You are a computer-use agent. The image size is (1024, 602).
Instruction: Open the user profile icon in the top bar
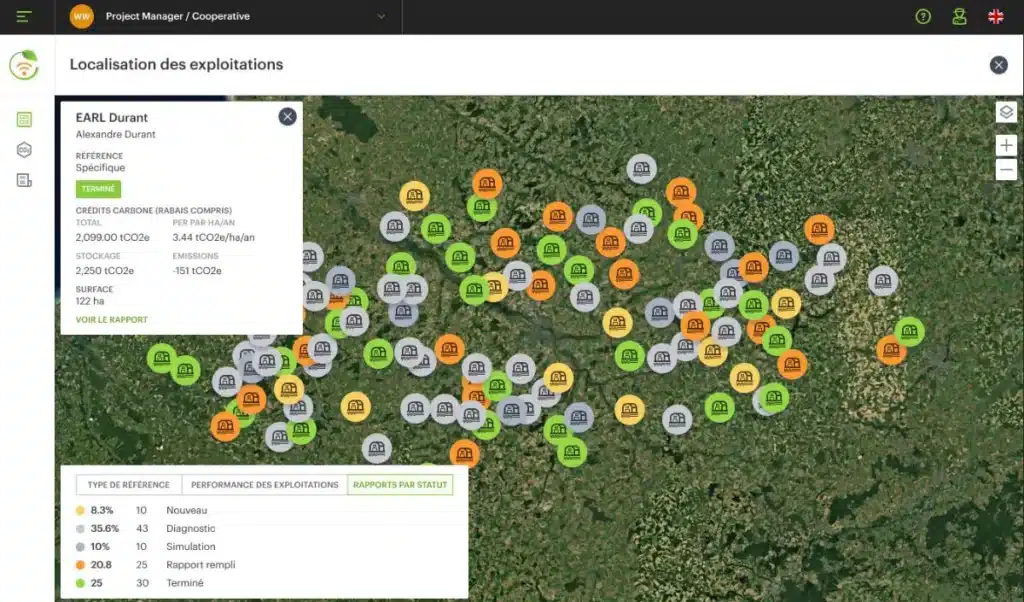(959, 17)
